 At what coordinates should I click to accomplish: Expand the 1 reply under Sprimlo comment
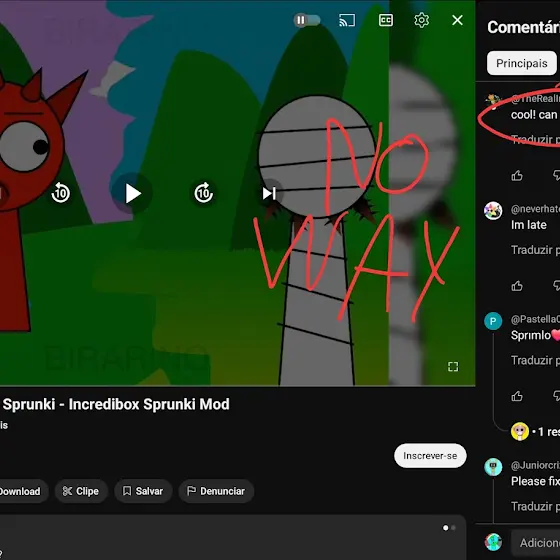(x=536, y=431)
